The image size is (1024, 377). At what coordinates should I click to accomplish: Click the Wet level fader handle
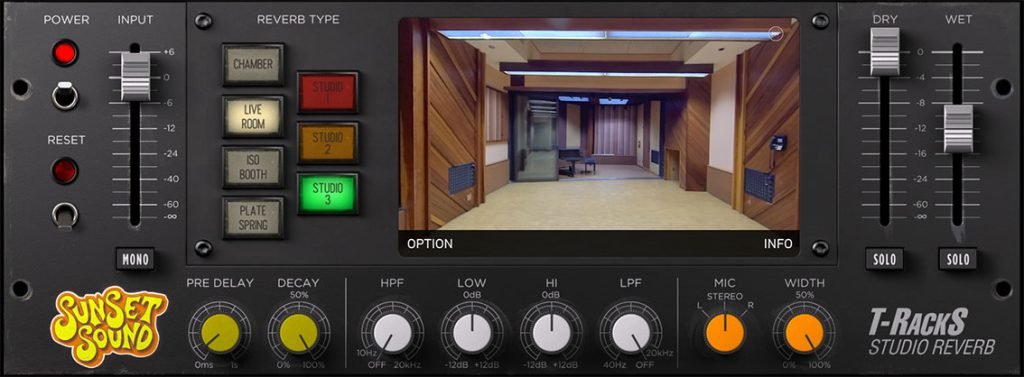click(958, 128)
